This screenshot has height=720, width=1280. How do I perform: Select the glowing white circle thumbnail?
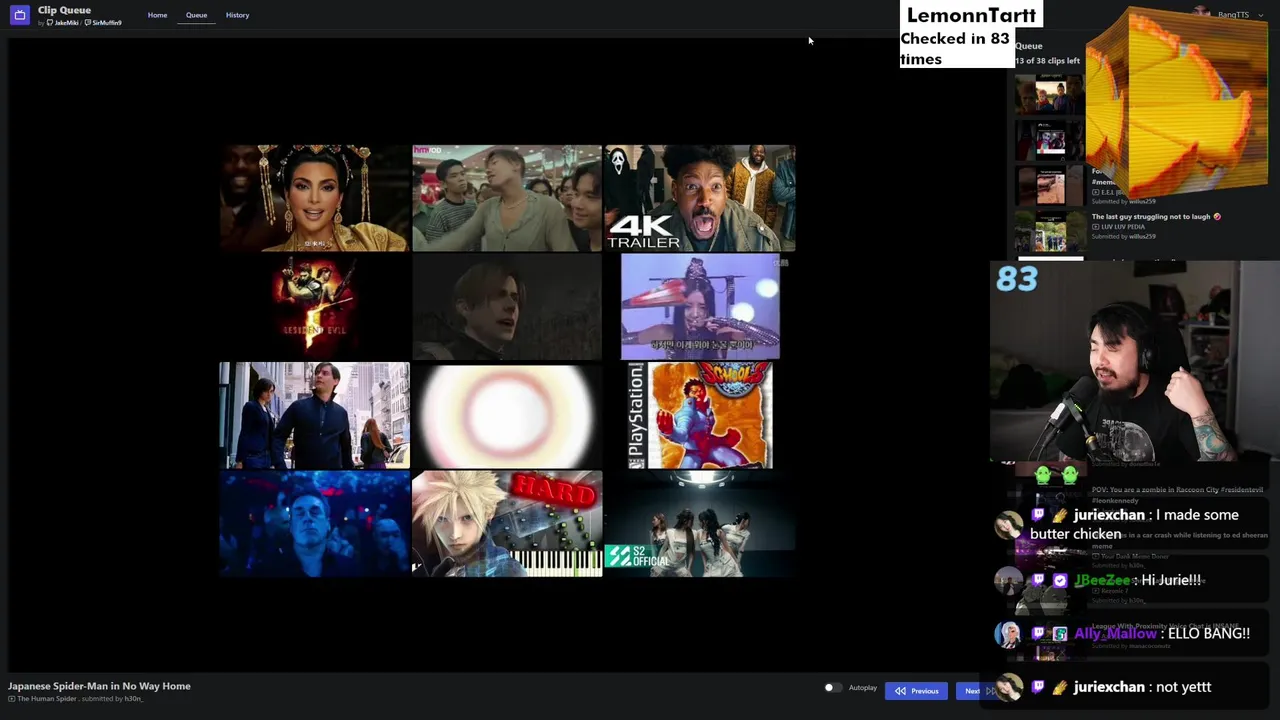click(x=507, y=415)
